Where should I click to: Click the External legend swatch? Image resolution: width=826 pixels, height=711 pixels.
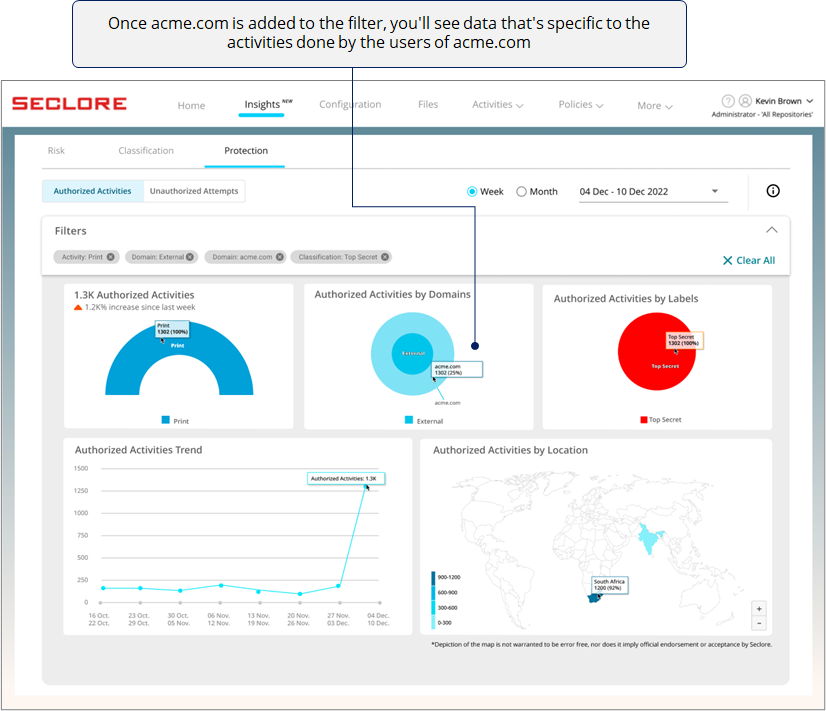[409, 420]
